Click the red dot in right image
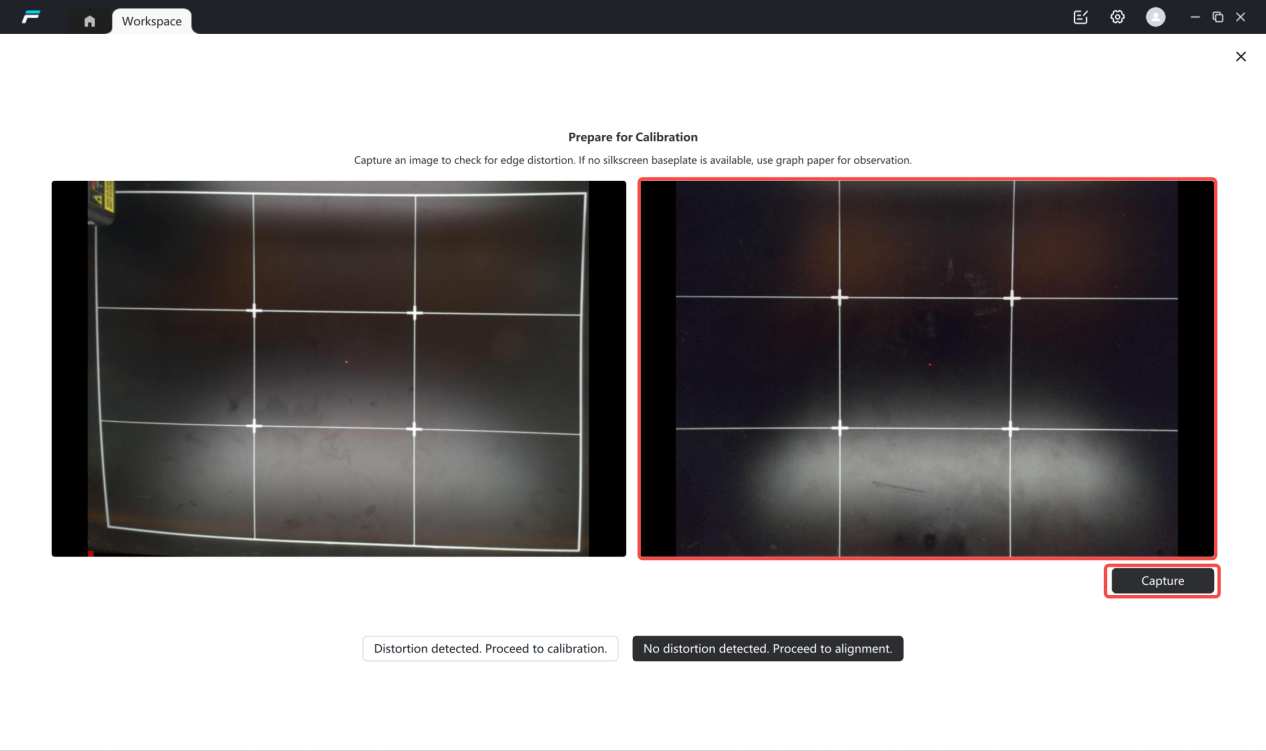Screen dimensions: 1266x751 pos(929,365)
